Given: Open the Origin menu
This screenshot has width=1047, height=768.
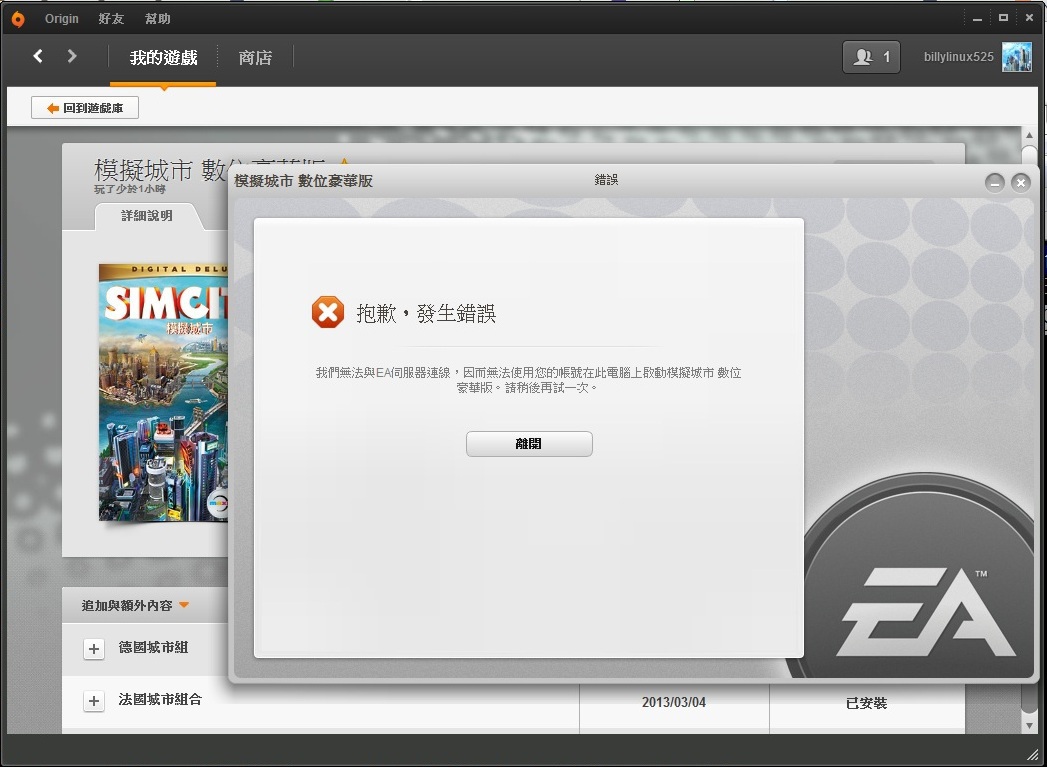Looking at the screenshot, I should pyautogui.click(x=61, y=19).
